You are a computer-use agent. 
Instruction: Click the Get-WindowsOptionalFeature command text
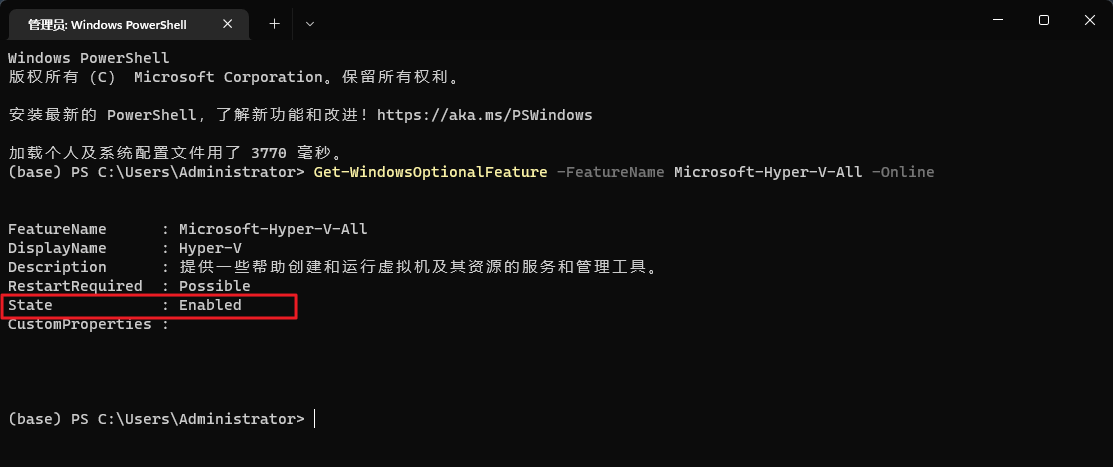430,172
